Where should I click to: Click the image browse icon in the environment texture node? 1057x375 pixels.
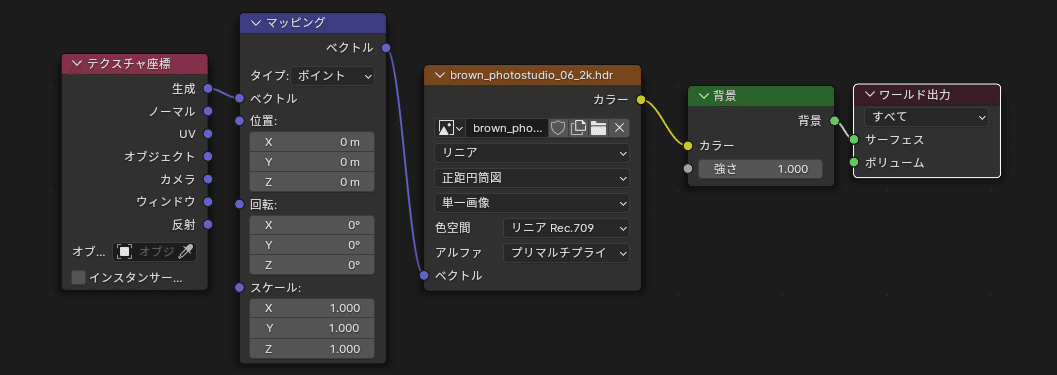point(450,128)
